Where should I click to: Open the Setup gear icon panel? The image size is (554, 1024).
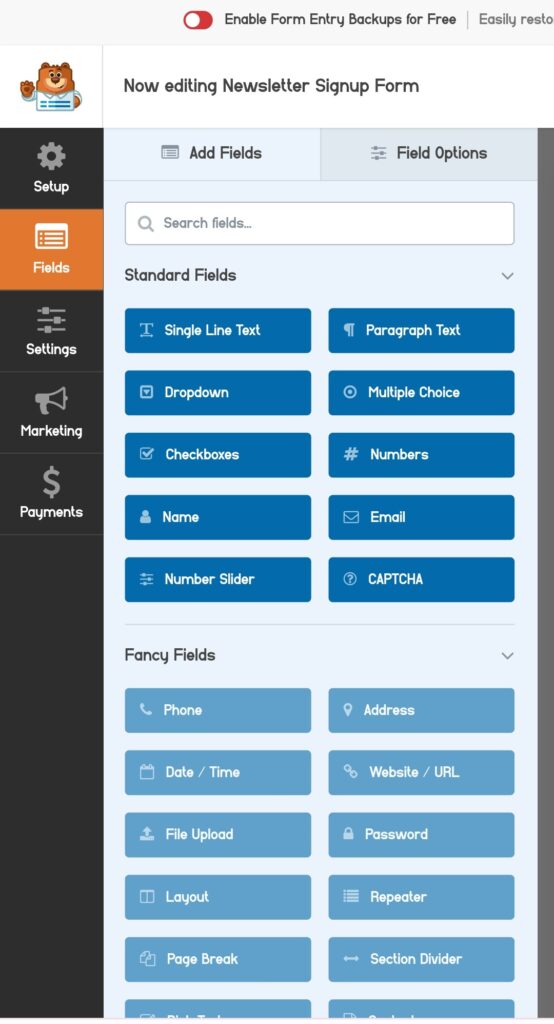point(51,168)
